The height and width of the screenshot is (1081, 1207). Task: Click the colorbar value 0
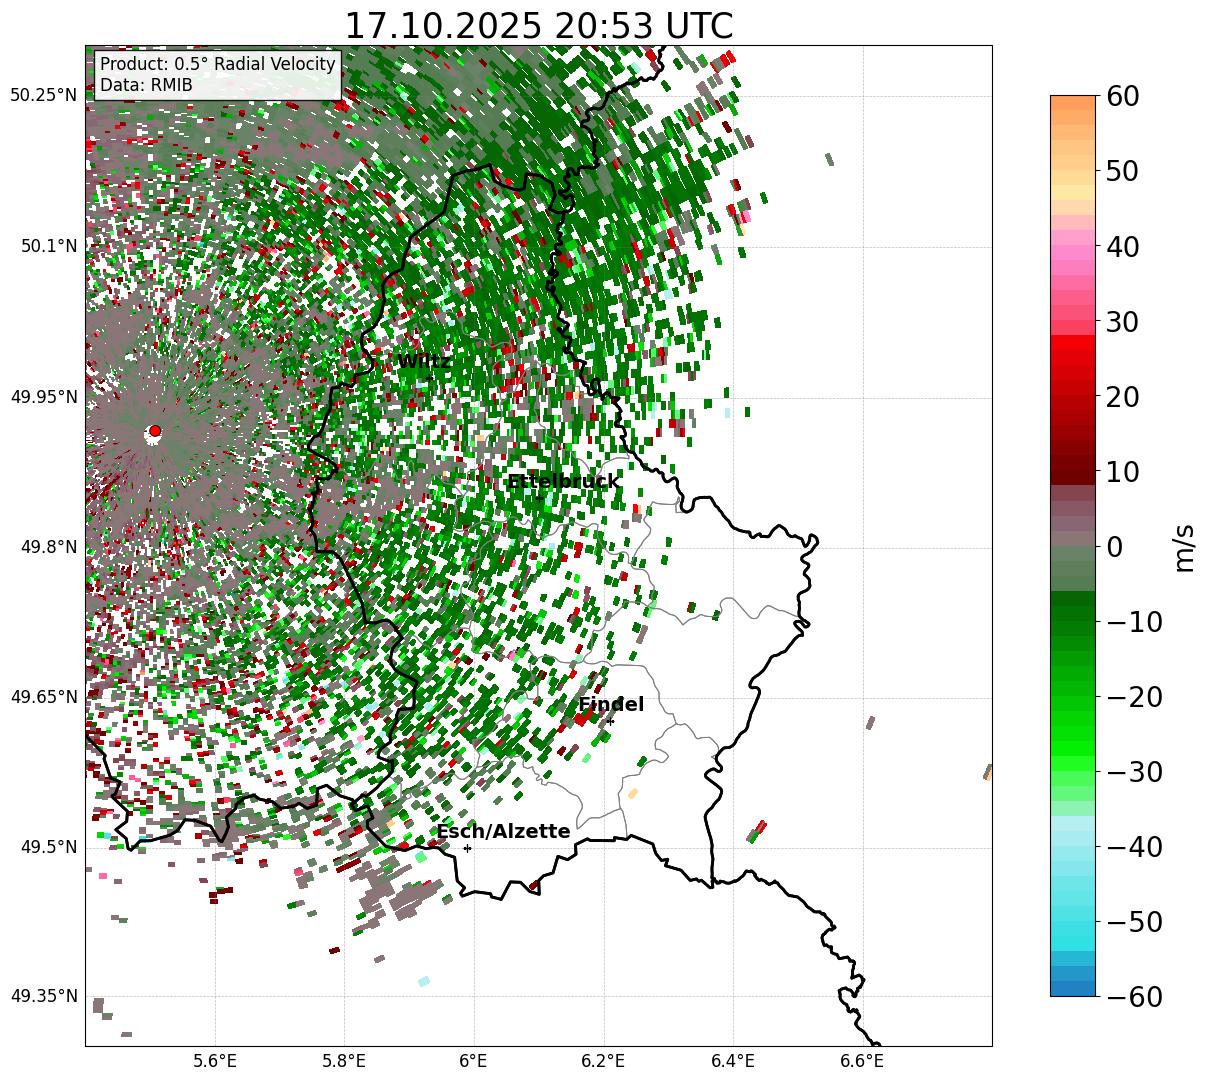1115,547
